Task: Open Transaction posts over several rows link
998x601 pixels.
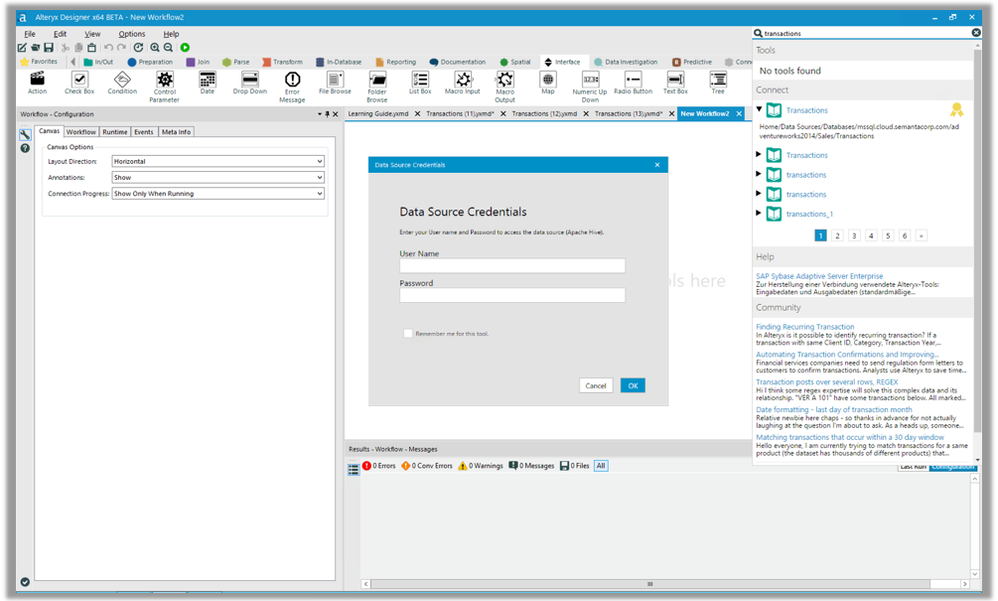Action: pos(827,382)
